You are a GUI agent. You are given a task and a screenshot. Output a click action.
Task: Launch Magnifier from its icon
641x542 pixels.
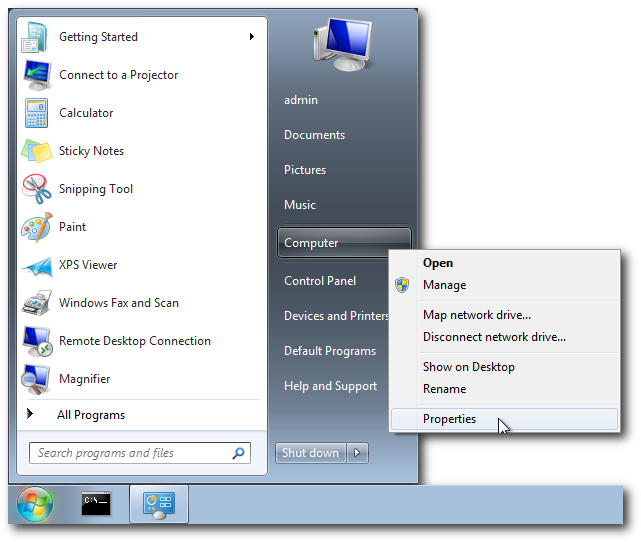point(36,379)
